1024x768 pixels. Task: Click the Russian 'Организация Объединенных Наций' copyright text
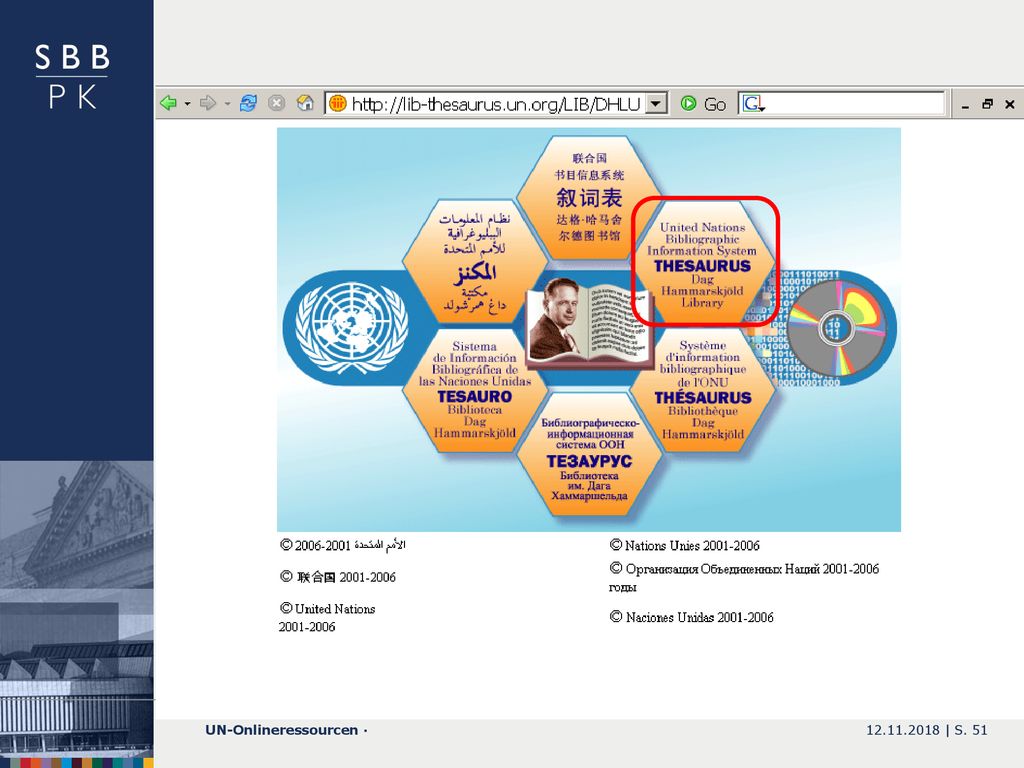[744, 577]
